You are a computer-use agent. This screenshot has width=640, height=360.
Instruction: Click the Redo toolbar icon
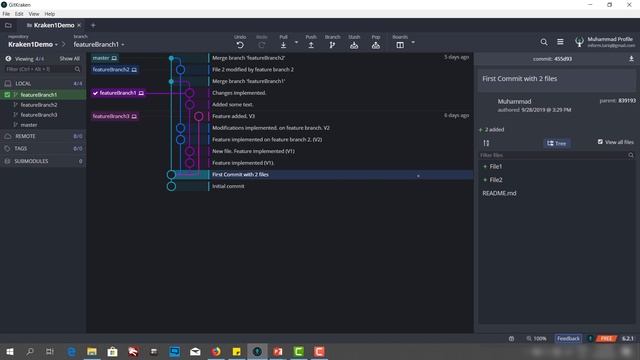(262, 45)
